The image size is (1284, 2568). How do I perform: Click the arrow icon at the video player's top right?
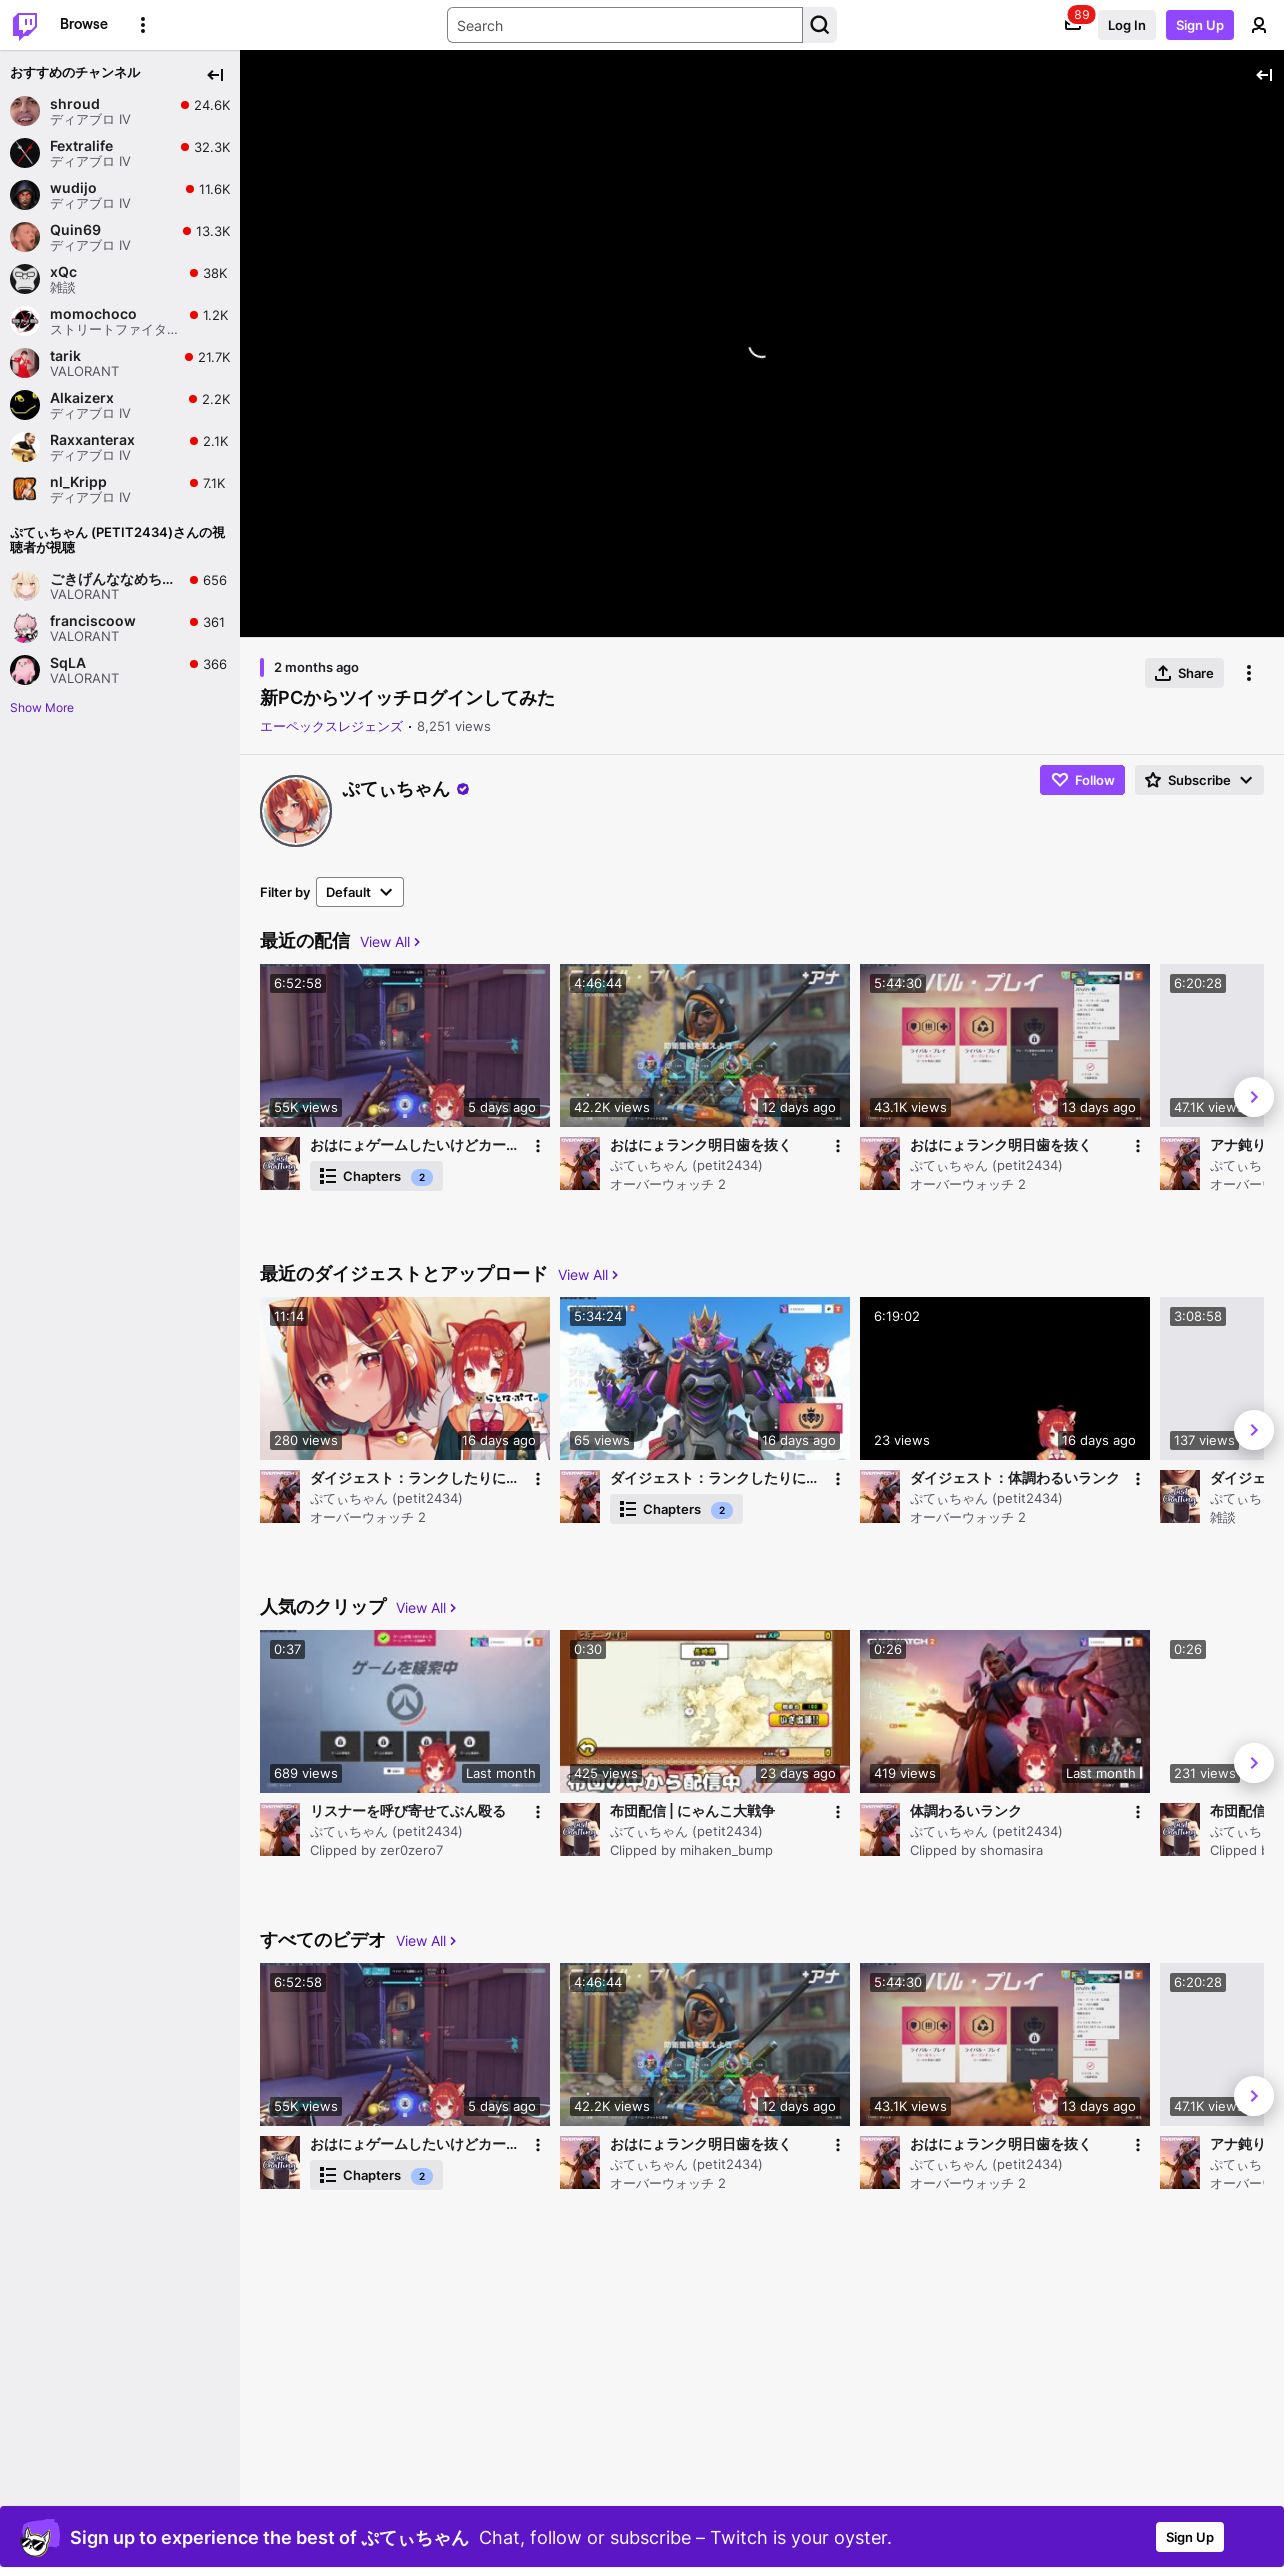[x=1264, y=75]
